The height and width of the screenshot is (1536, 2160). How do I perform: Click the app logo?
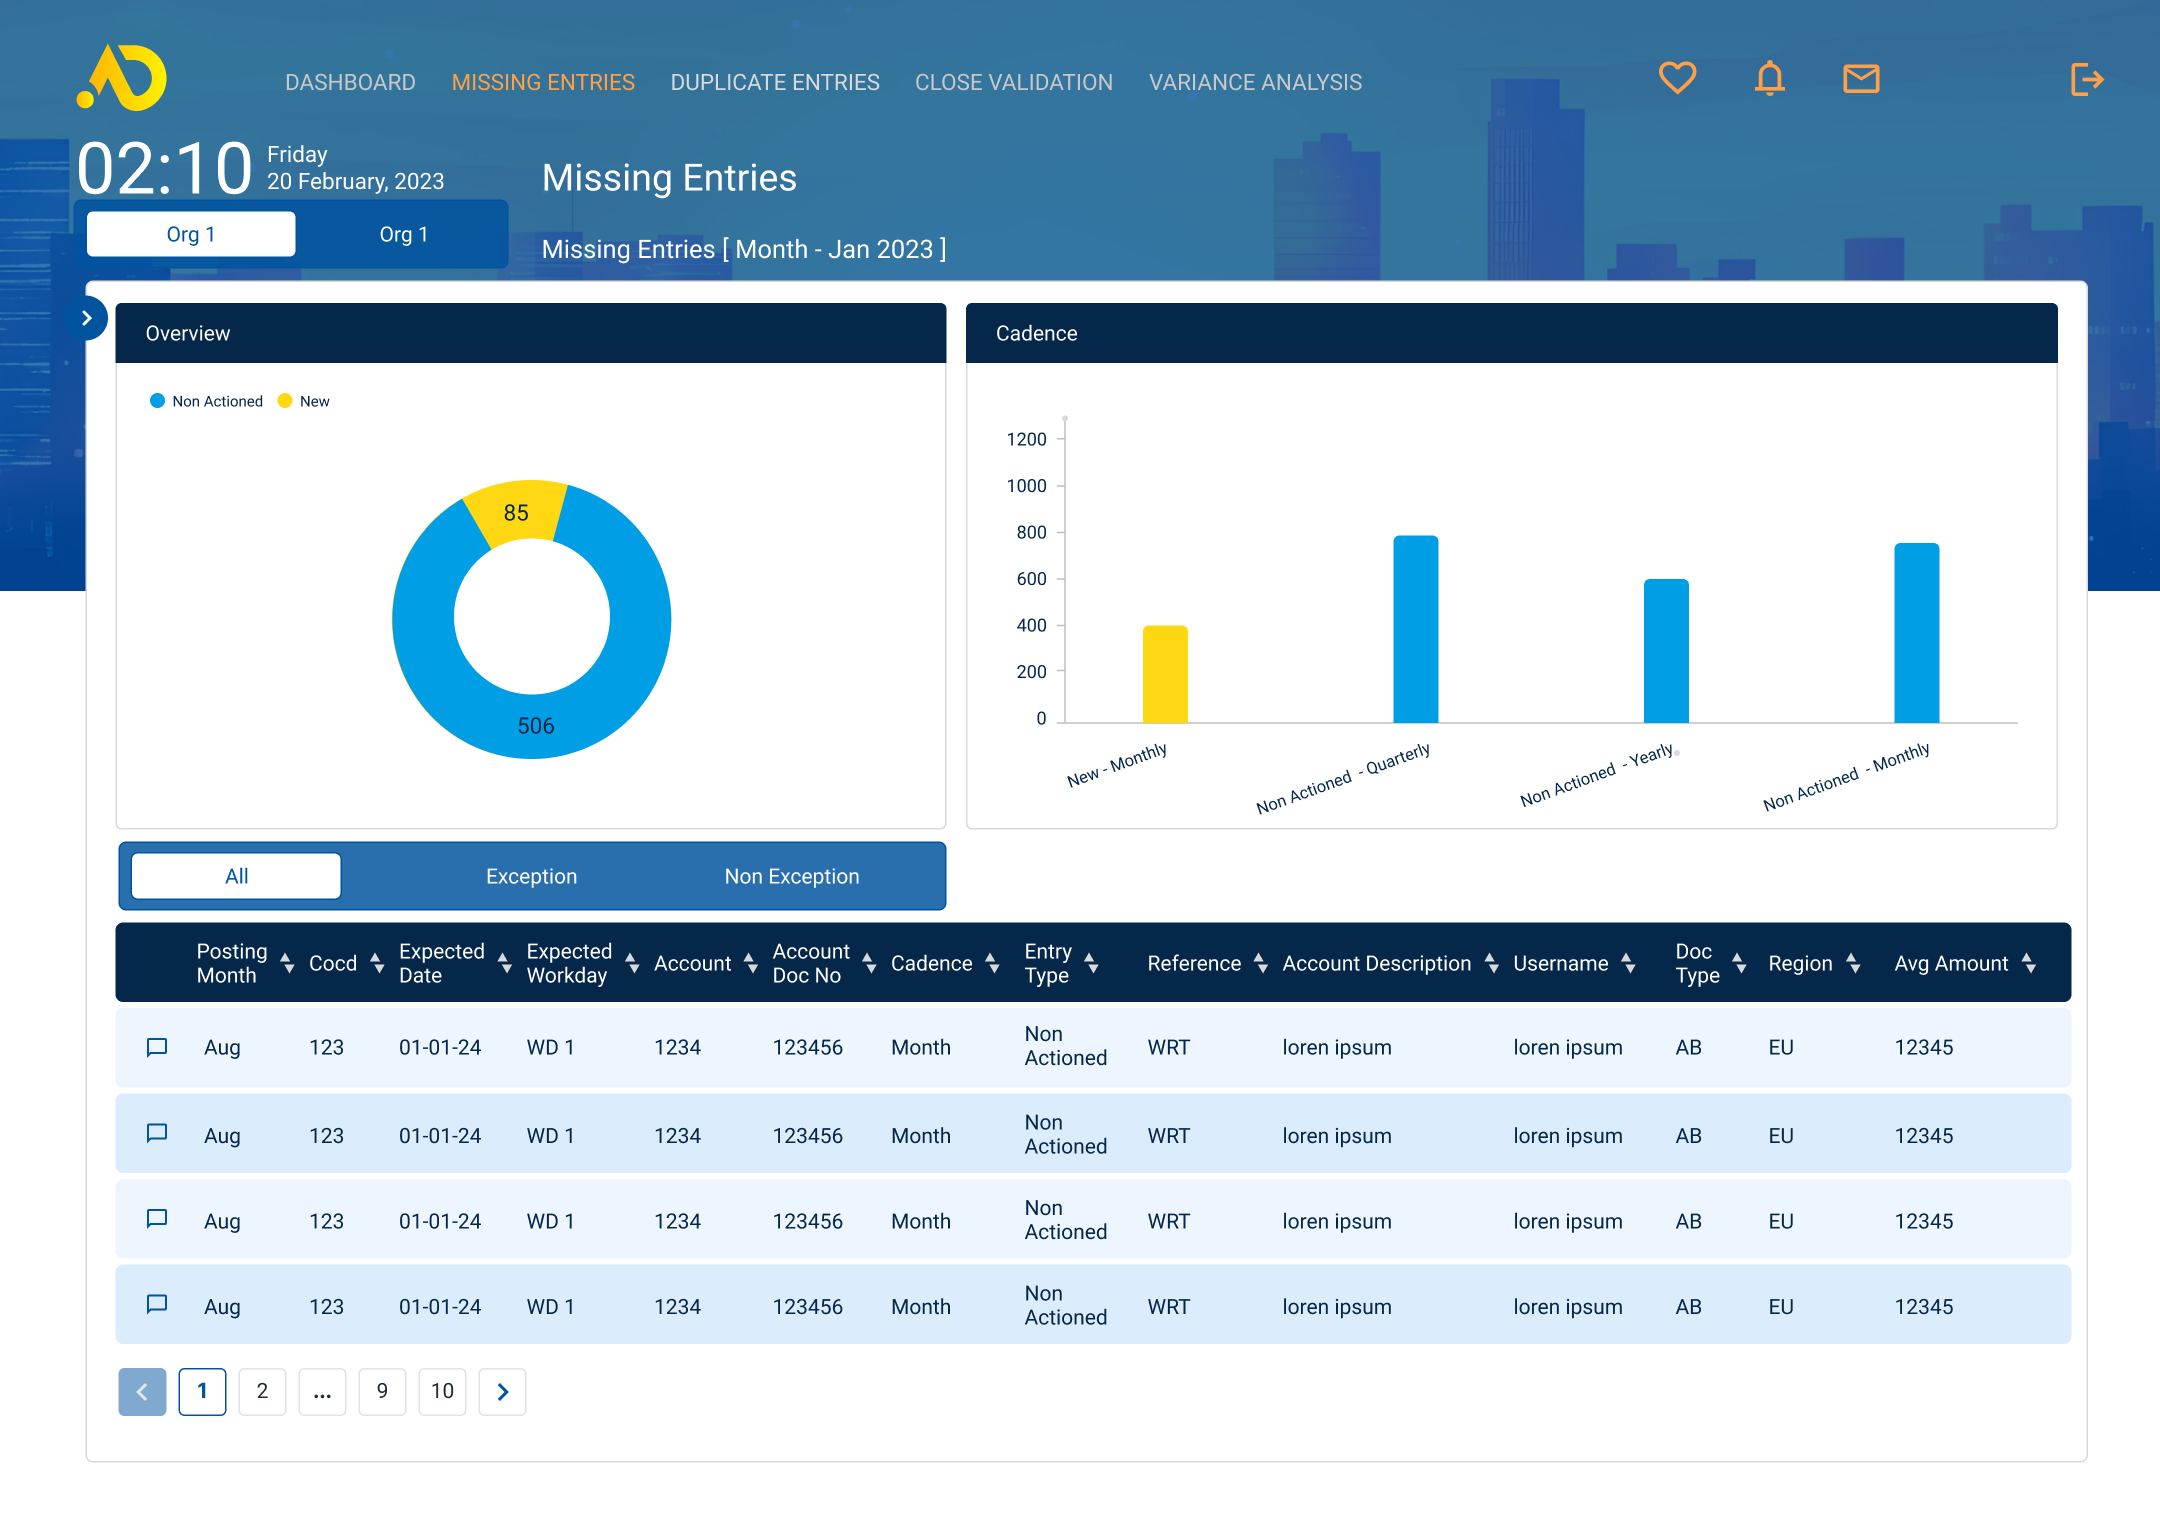pyautogui.click(x=122, y=78)
